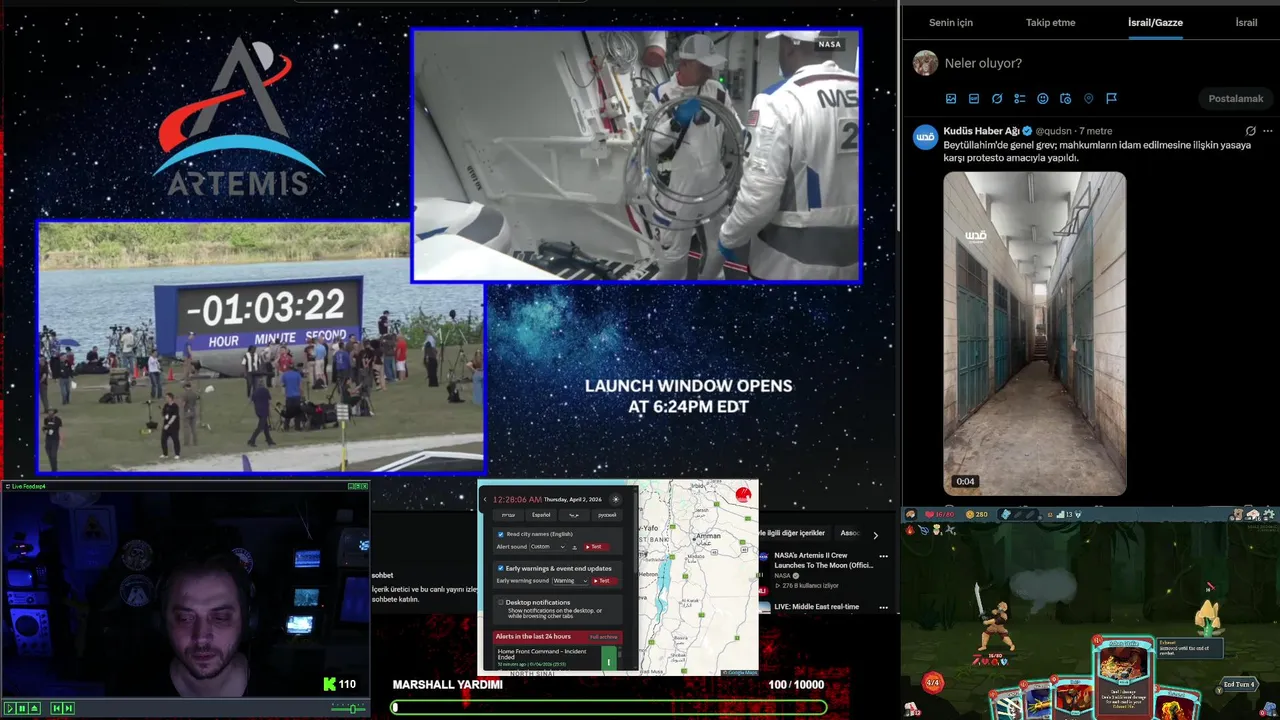Skip to previous track in Live Feed player
Viewport: 1280px width, 720px height.
click(56, 709)
